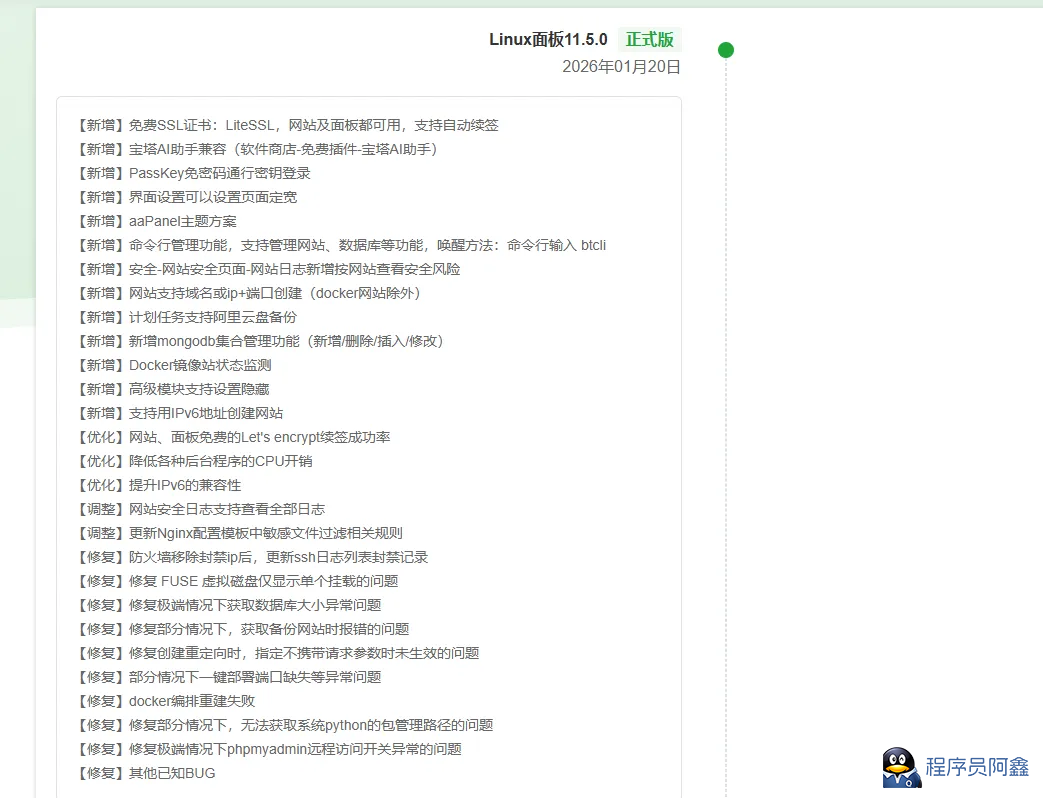Screen dimensions: 1043x798
Task: Select the 修复 FUSE 虚拟磁盘 fix line
Action: [x=237, y=581]
